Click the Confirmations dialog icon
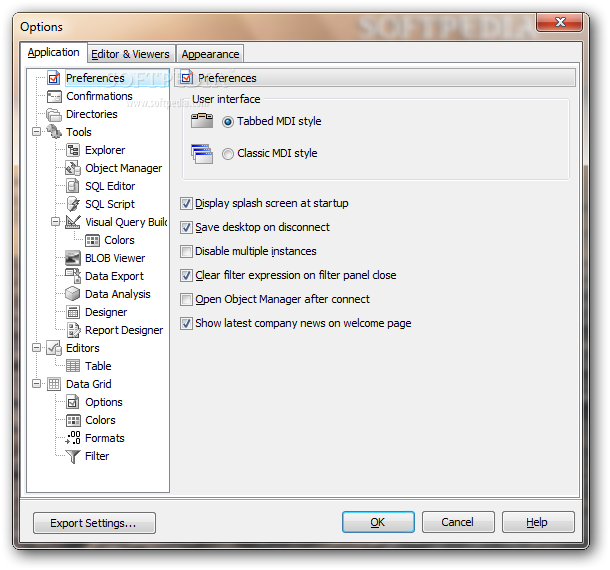This screenshot has width=610, height=570. pos(54,96)
